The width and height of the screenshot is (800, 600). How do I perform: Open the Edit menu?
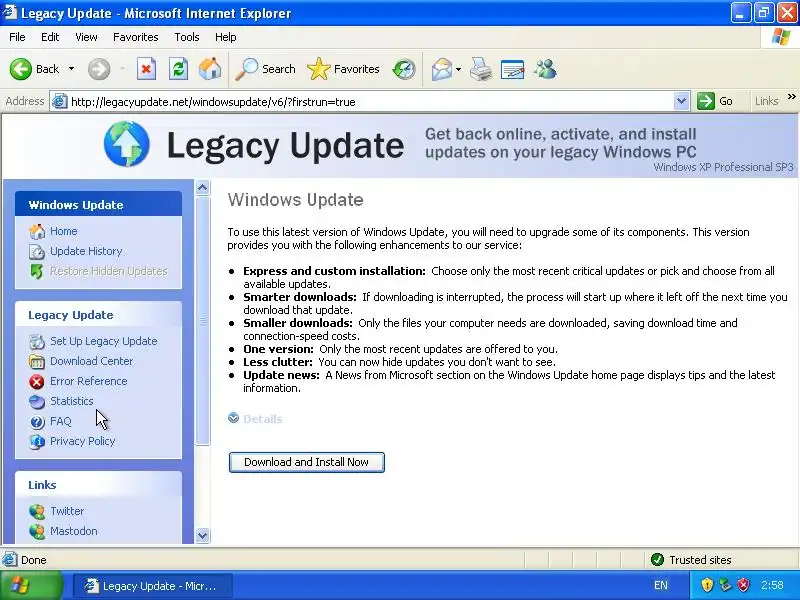pos(50,37)
